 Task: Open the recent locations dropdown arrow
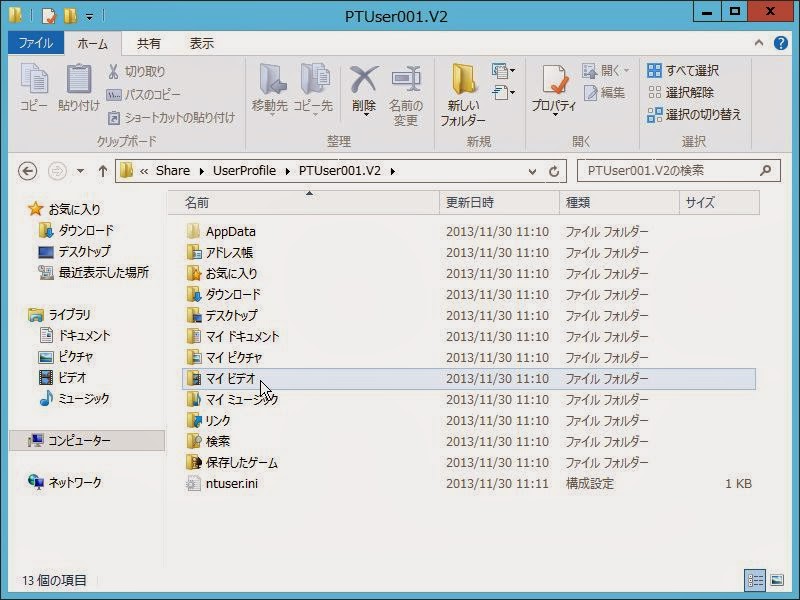coord(80,171)
